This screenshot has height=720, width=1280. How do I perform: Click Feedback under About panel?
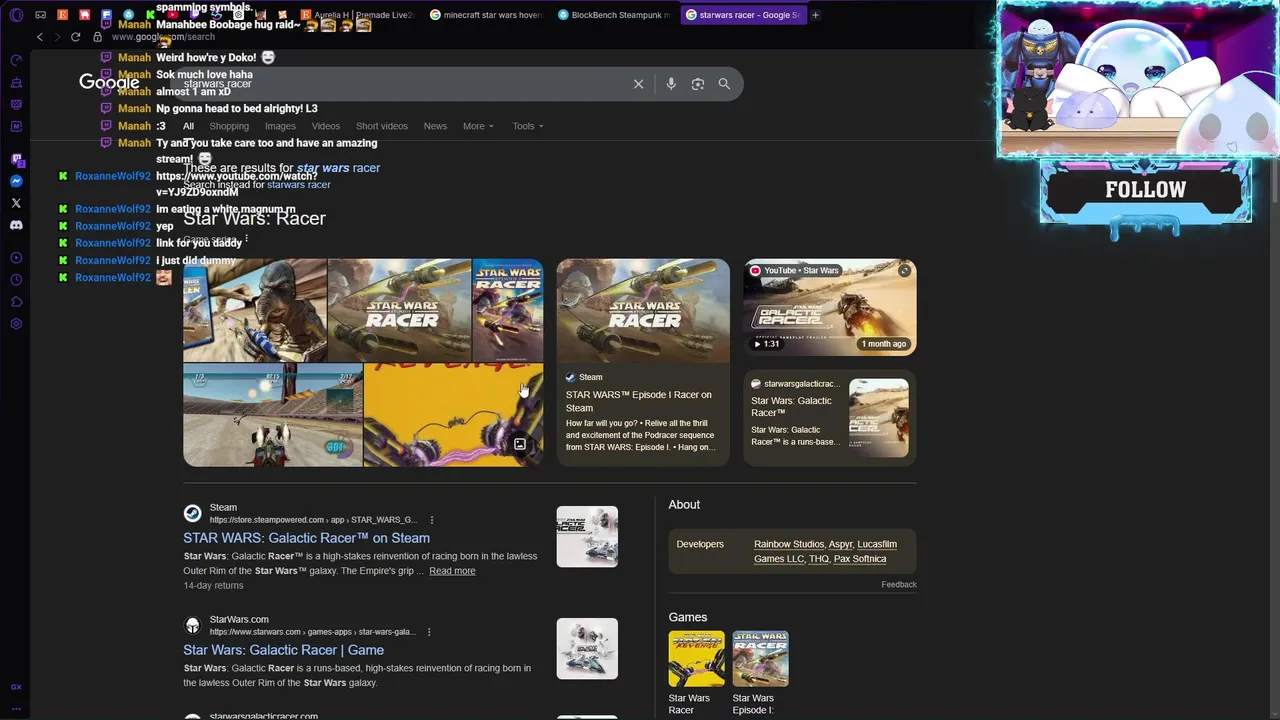pyautogui.click(x=899, y=585)
